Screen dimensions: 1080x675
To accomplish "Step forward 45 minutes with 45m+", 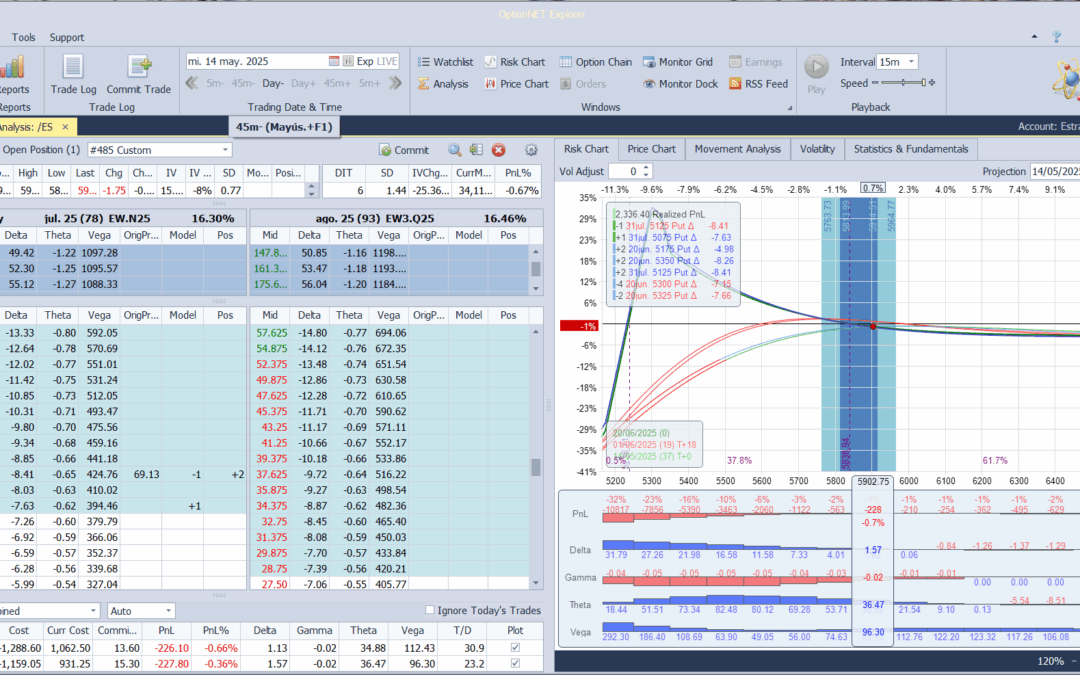I will (x=337, y=83).
